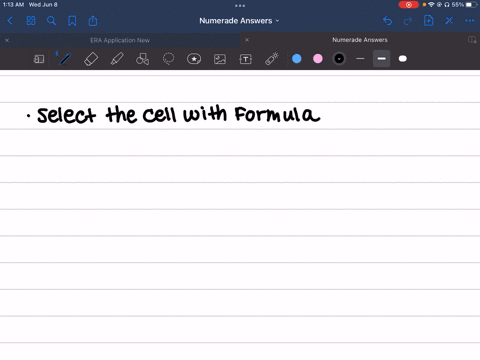
Task: Toggle the zoom window tool
Action: pos(39,59)
